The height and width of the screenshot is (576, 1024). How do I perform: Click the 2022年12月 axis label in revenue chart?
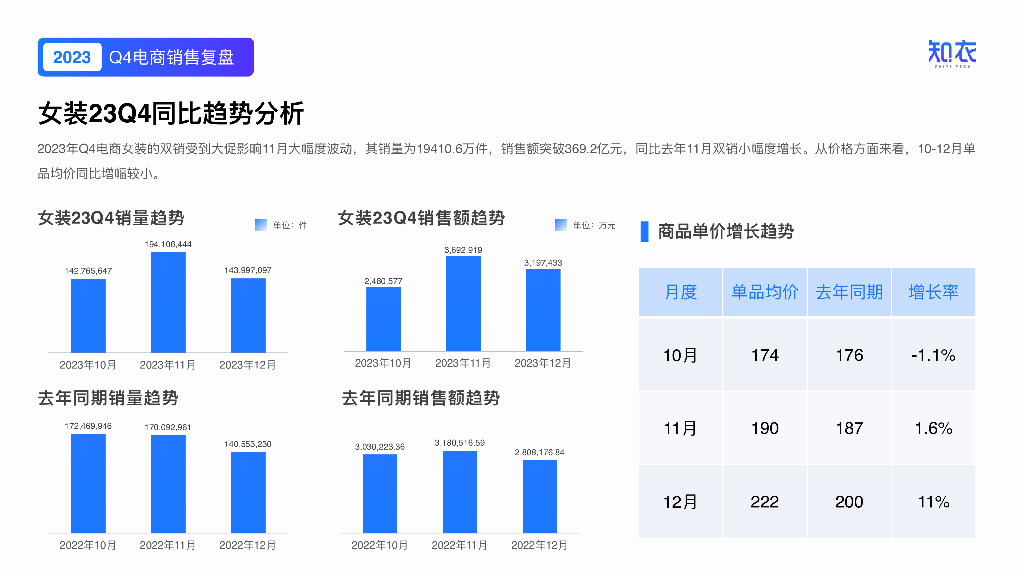click(539, 545)
